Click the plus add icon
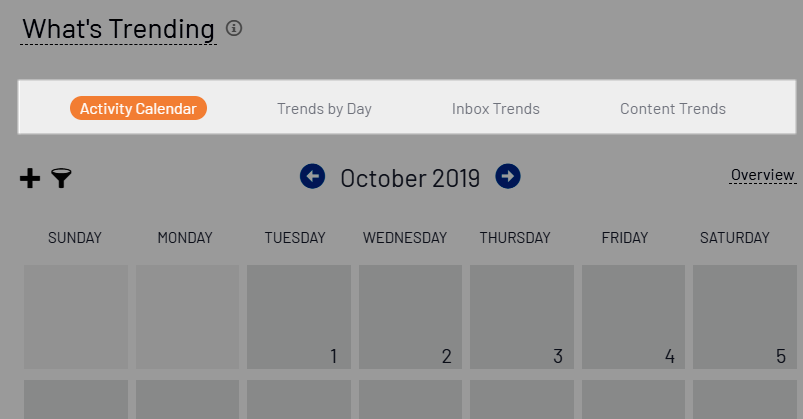 (31, 179)
